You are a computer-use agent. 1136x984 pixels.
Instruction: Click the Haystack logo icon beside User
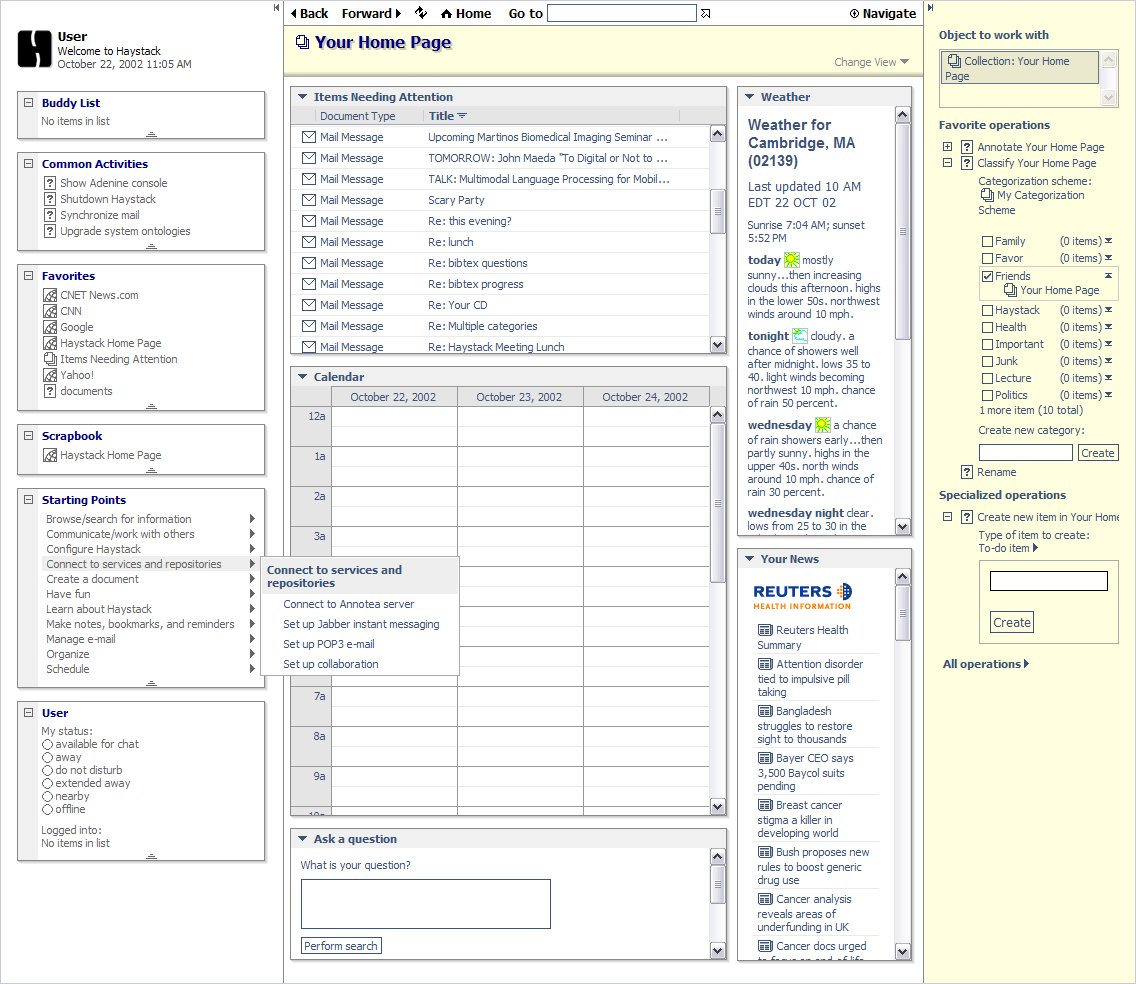coord(35,49)
